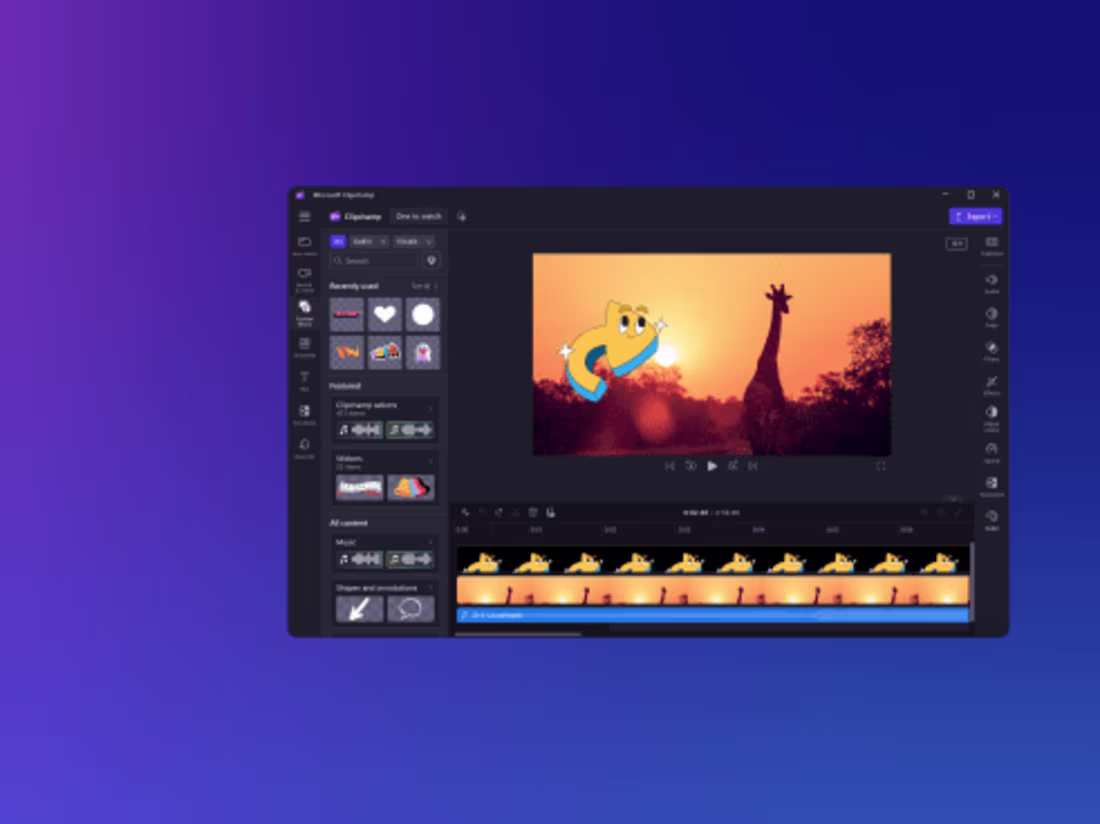This screenshot has height=824, width=1100.
Task: Open the Captions panel
Action: (x=990, y=245)
